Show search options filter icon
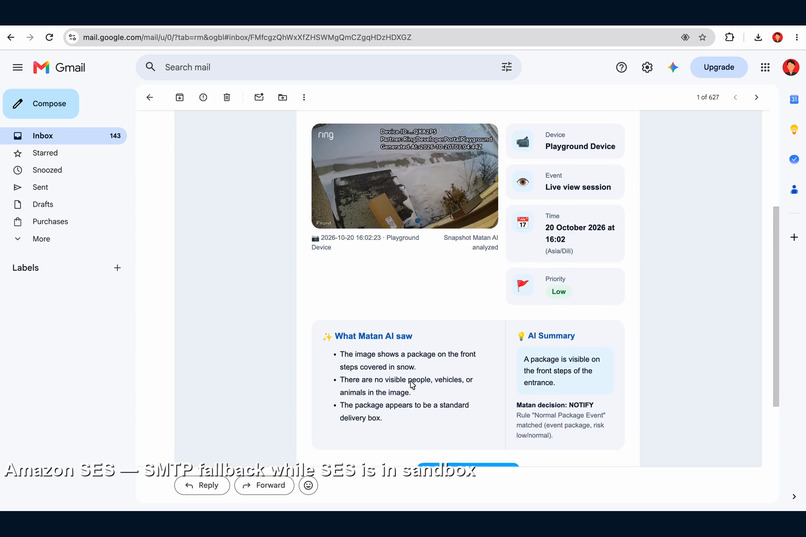This screenshot has width=806, height=537. (x=506, y=67)
